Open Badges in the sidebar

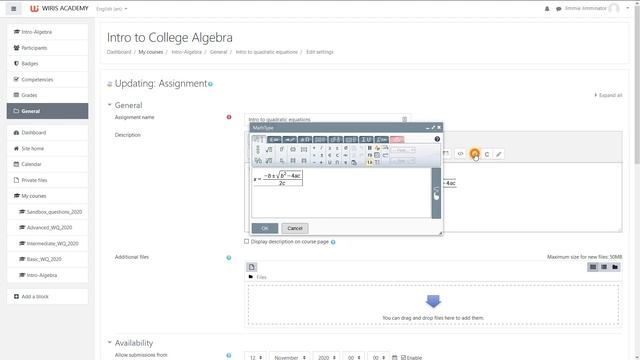point(47,63)
